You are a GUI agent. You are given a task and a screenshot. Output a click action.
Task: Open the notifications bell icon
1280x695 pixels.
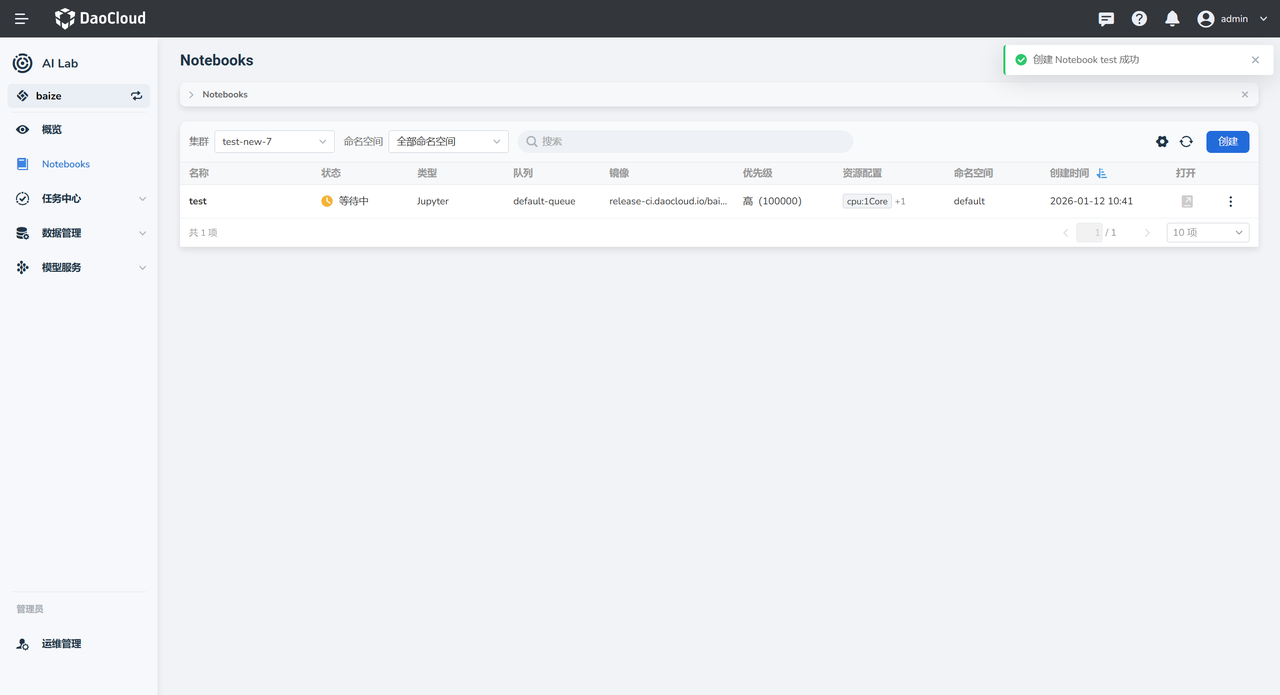pos(1172,19)
